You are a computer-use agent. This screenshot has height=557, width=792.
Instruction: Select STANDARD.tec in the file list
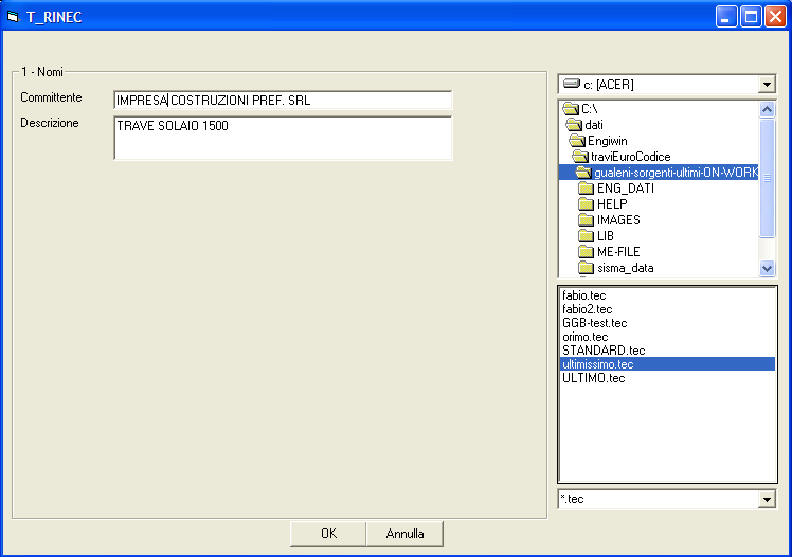click(x=603, y=350)
